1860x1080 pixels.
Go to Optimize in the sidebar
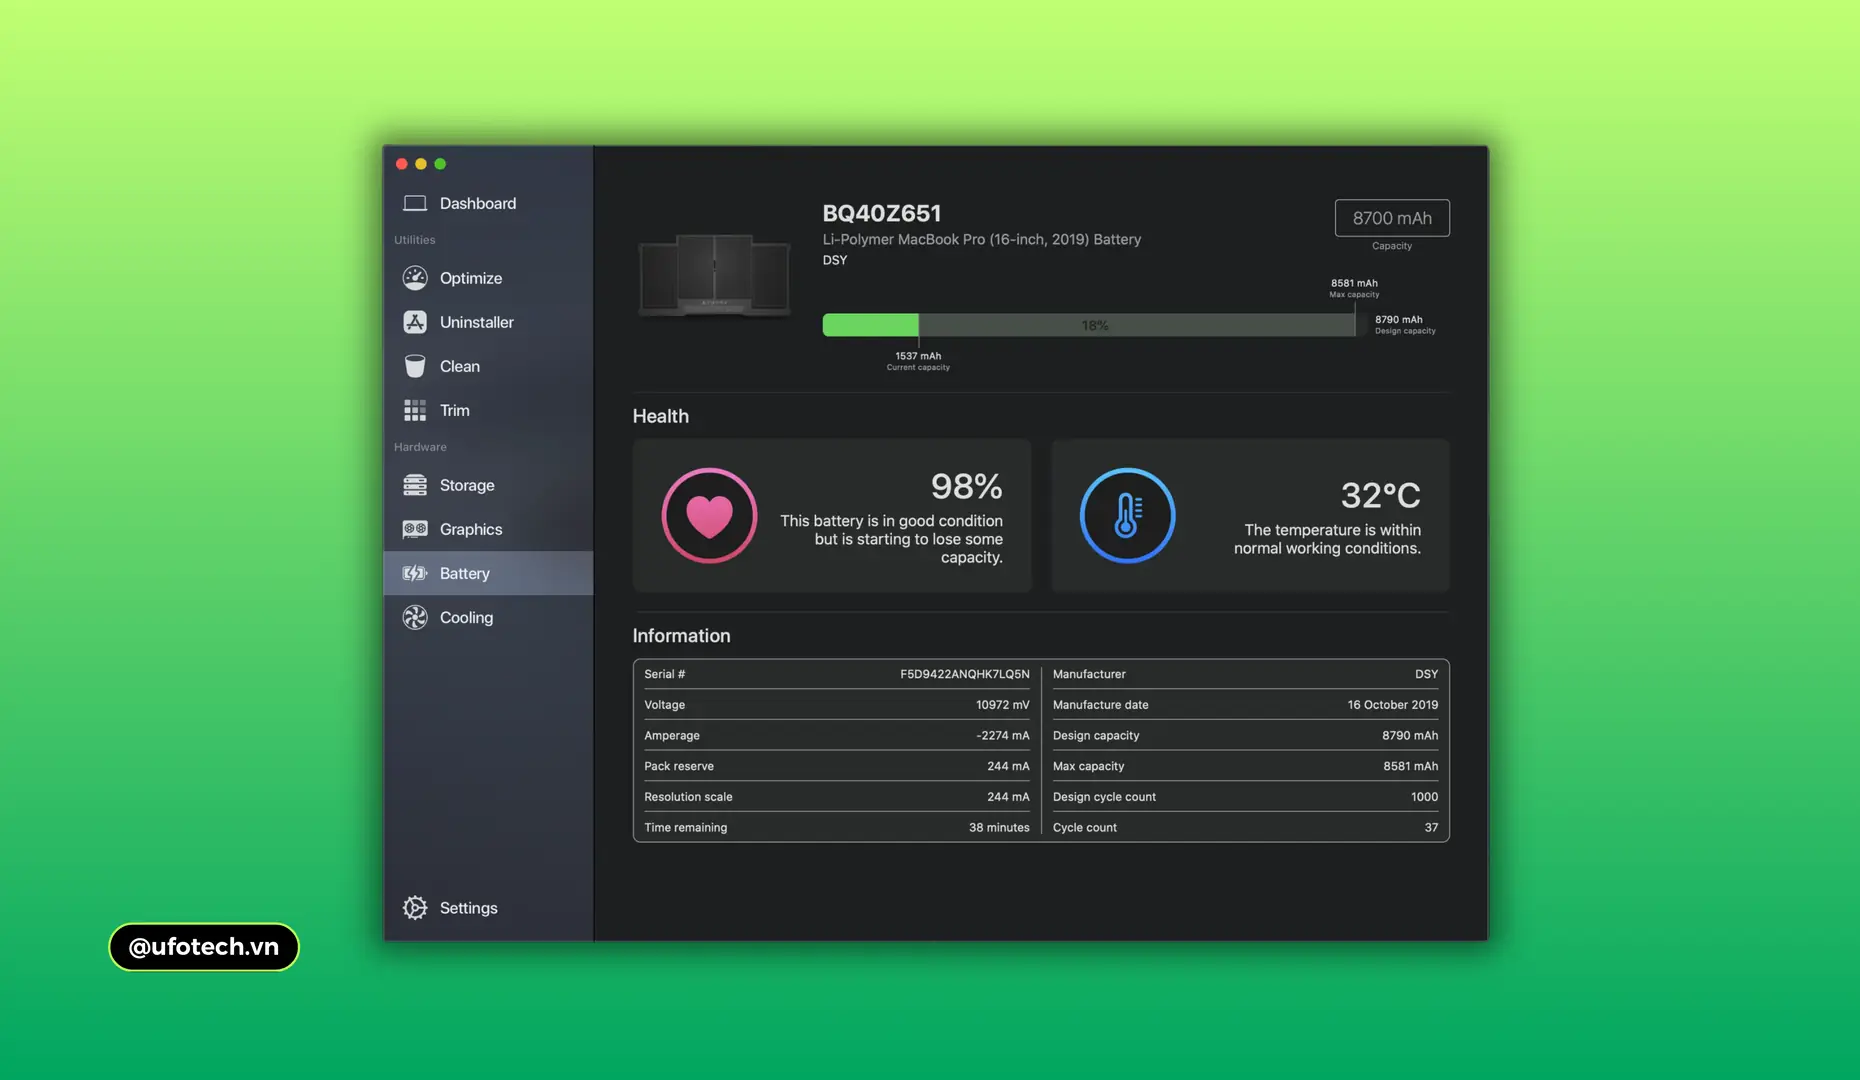488,278
